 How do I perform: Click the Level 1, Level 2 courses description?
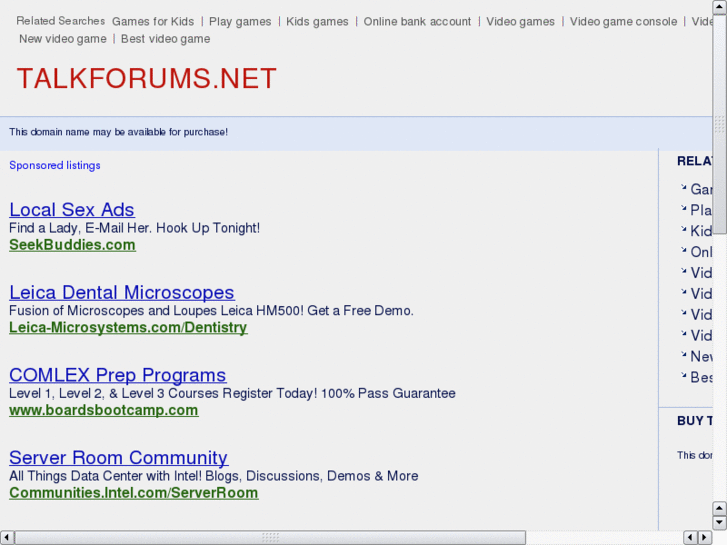(232, 393)
